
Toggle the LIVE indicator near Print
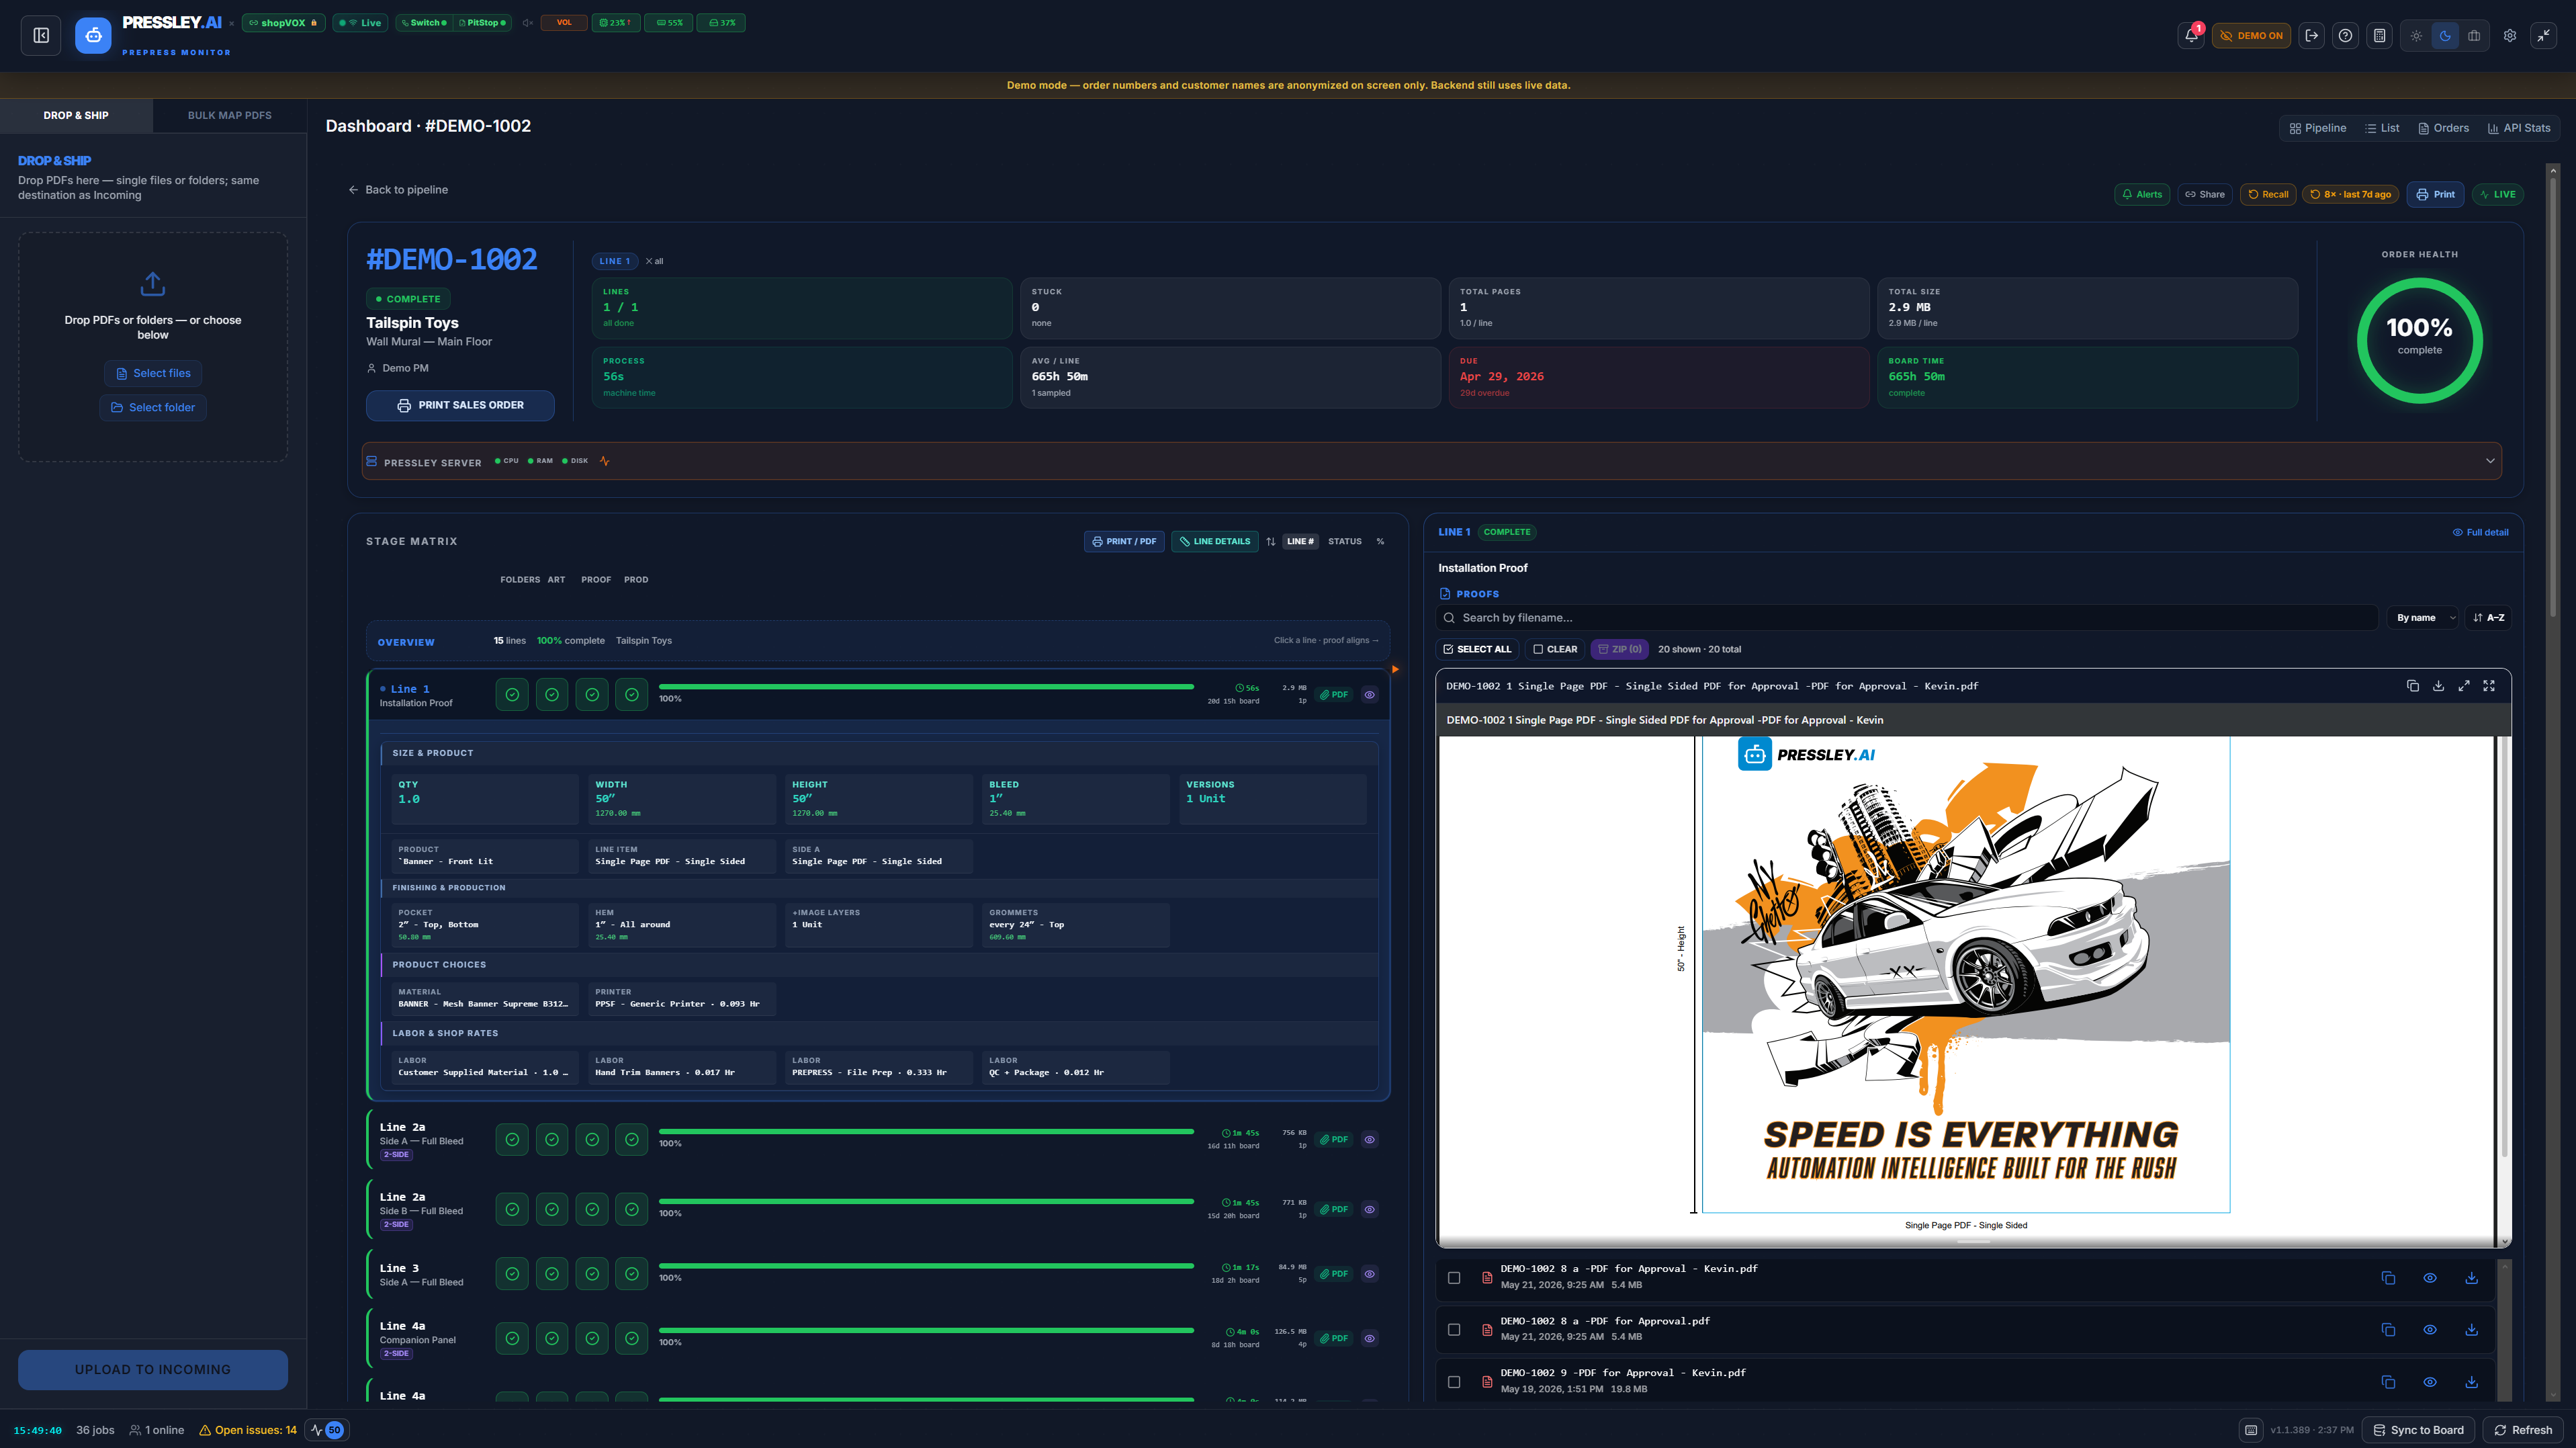pos(2497,194)
